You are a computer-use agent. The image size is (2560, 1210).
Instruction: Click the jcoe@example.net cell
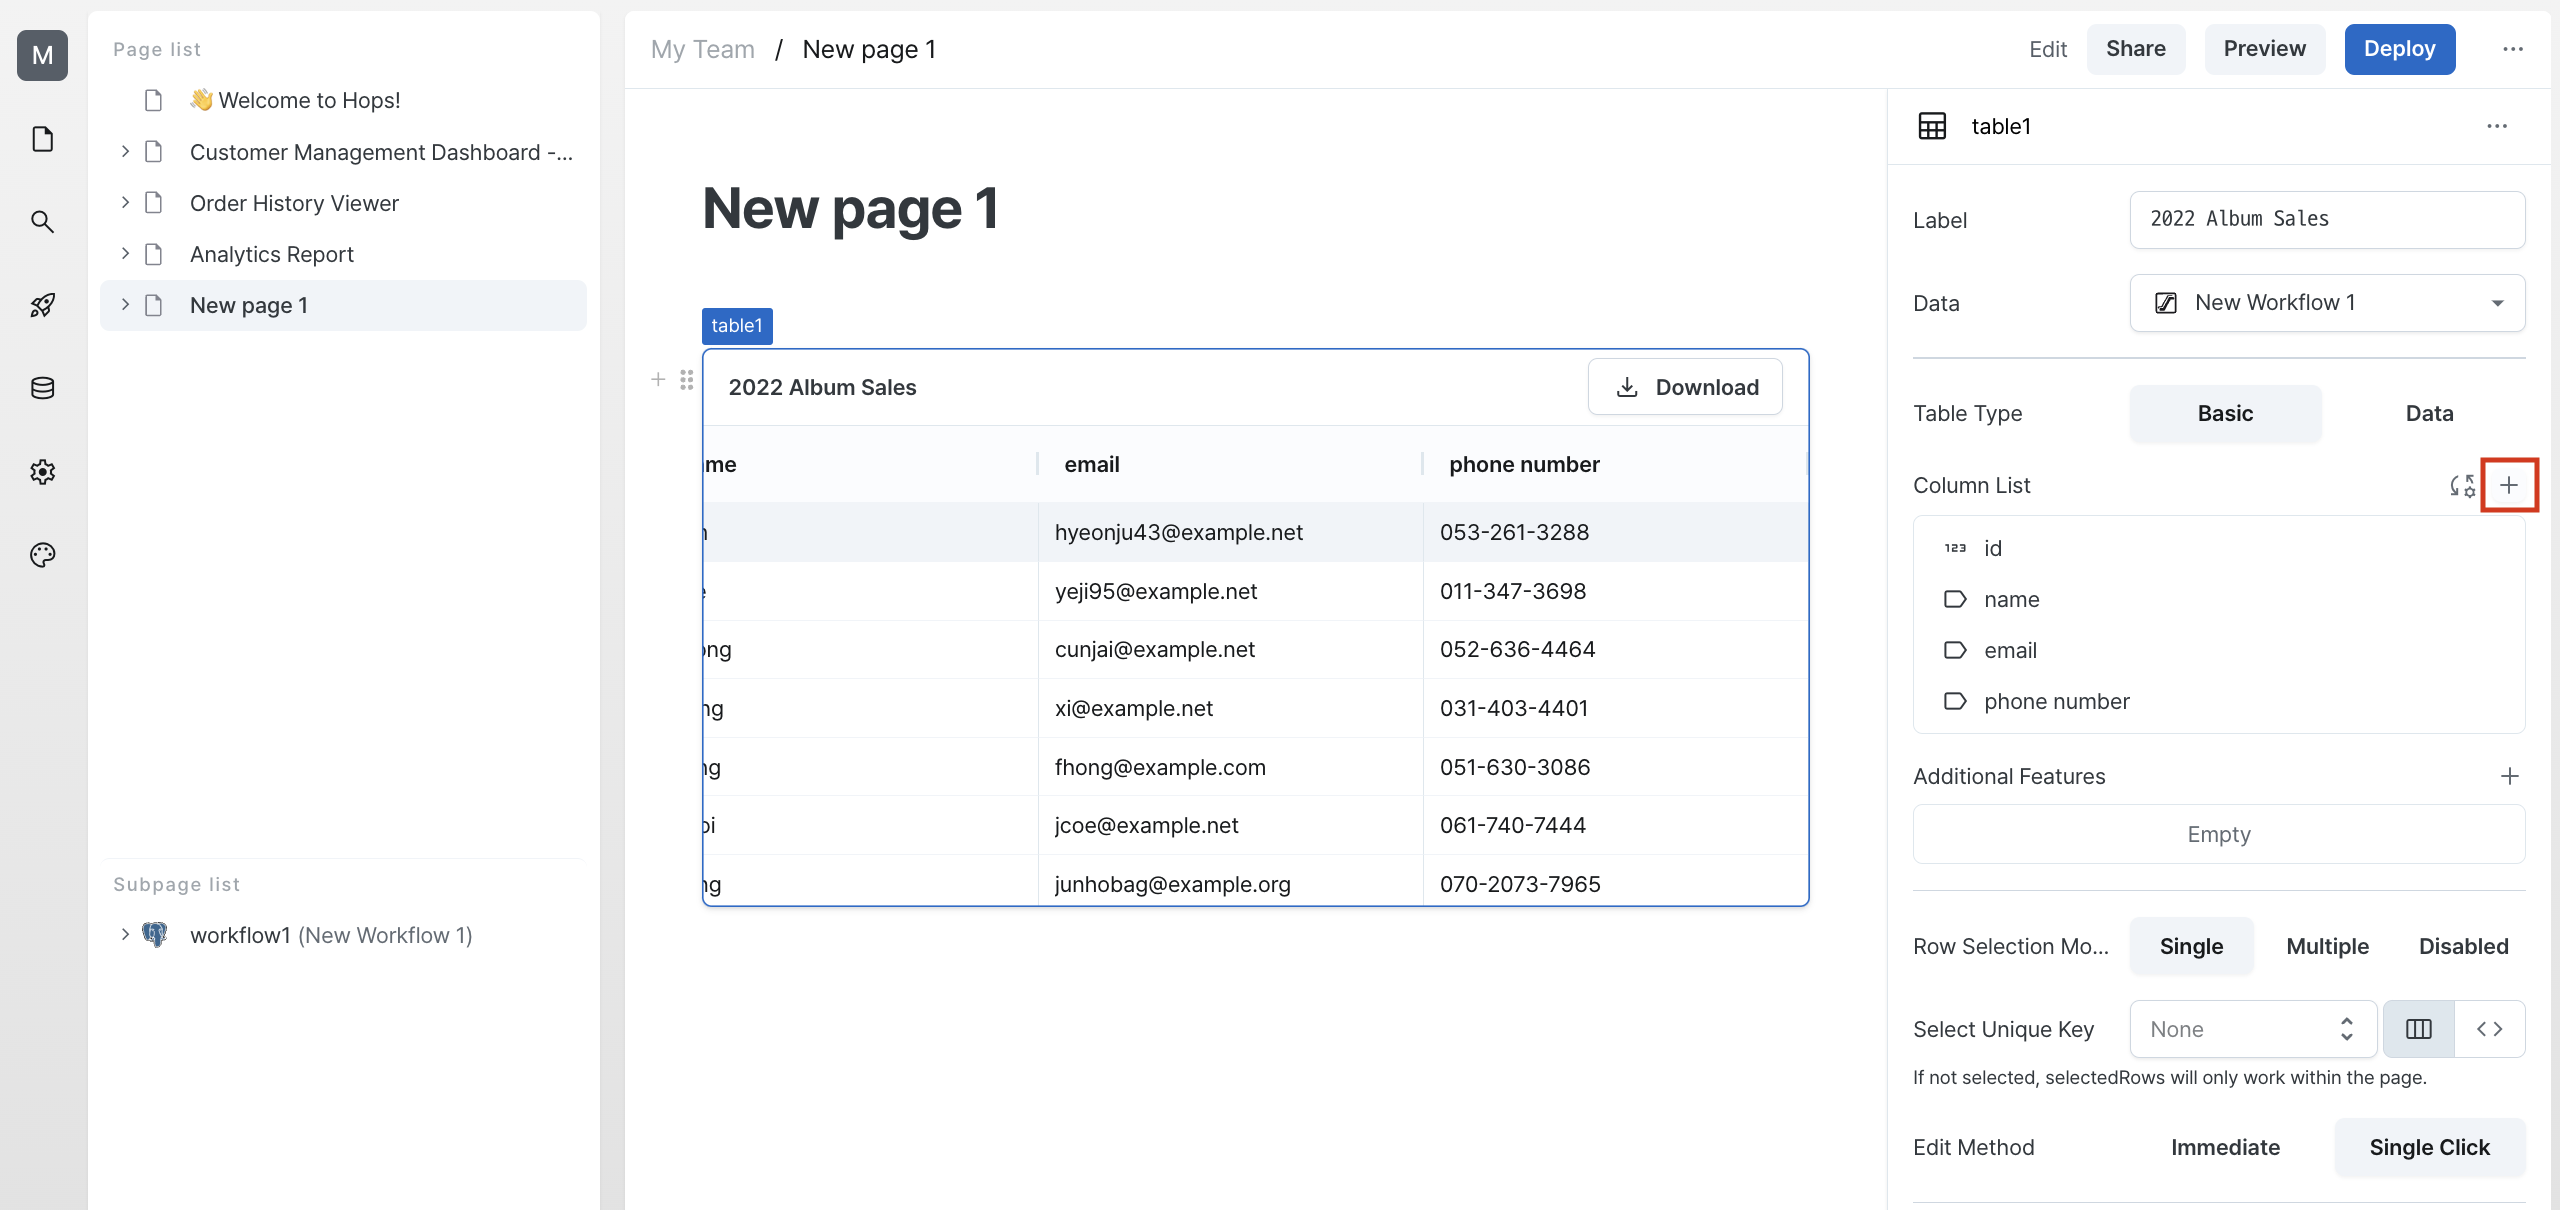point(1230,825)
